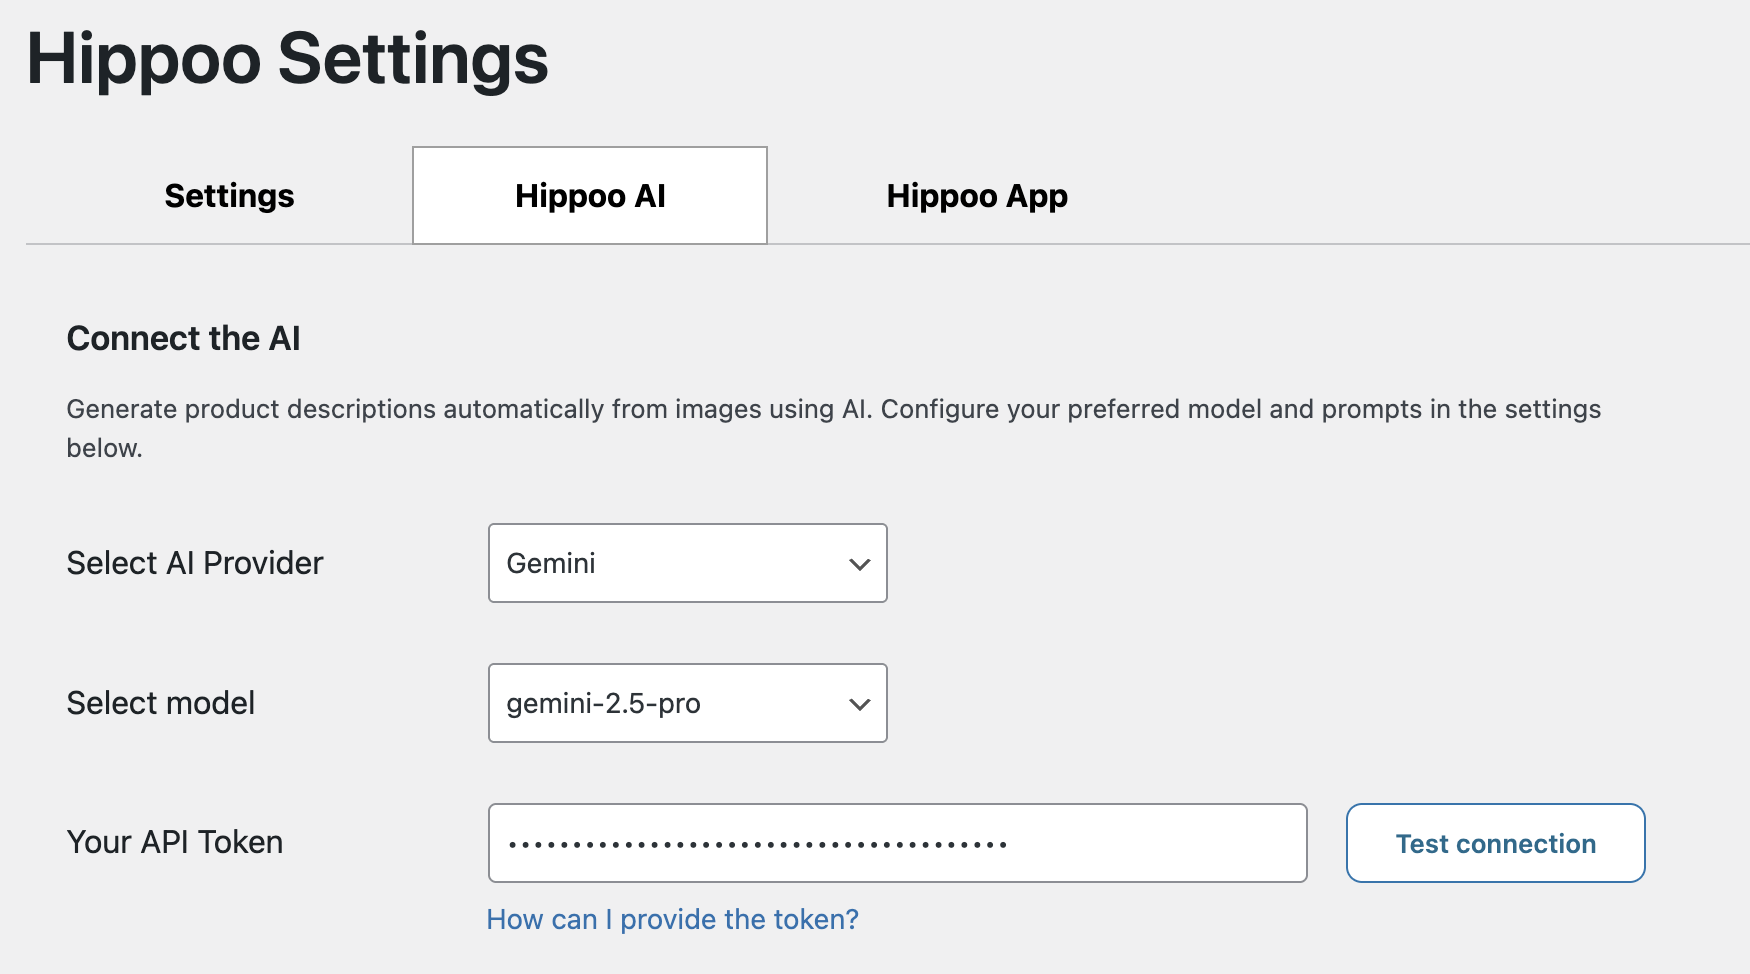Screen dimensions: 1750x974
Task: Open the Hippoo App tab
Action: pos(976,196)
